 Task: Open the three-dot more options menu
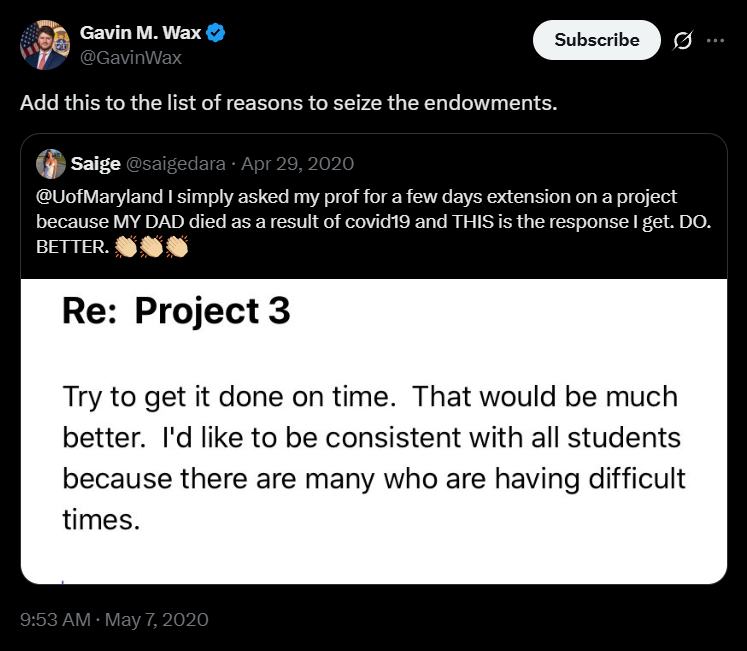tap(715, 41)
